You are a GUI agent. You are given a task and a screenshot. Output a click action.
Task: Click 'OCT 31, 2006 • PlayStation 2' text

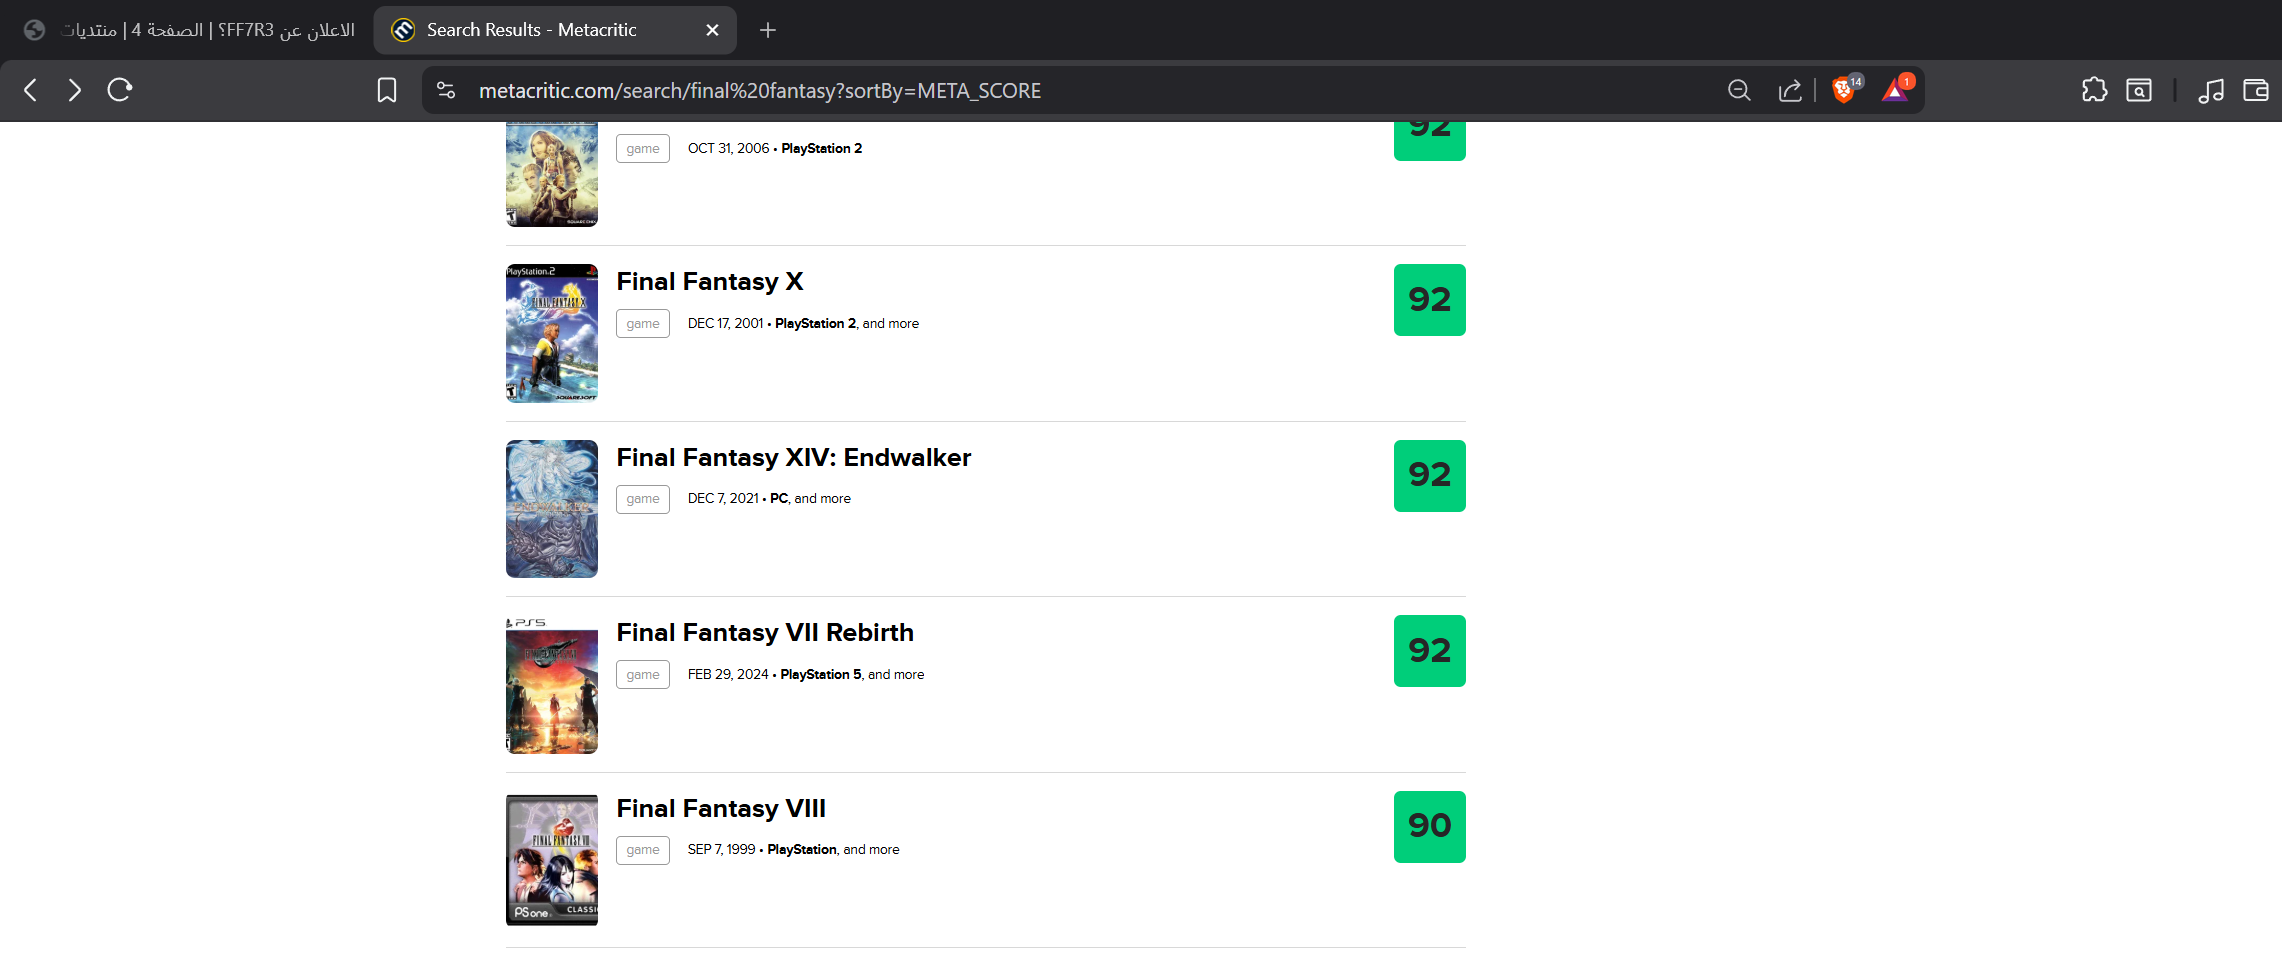click(775, 149)
